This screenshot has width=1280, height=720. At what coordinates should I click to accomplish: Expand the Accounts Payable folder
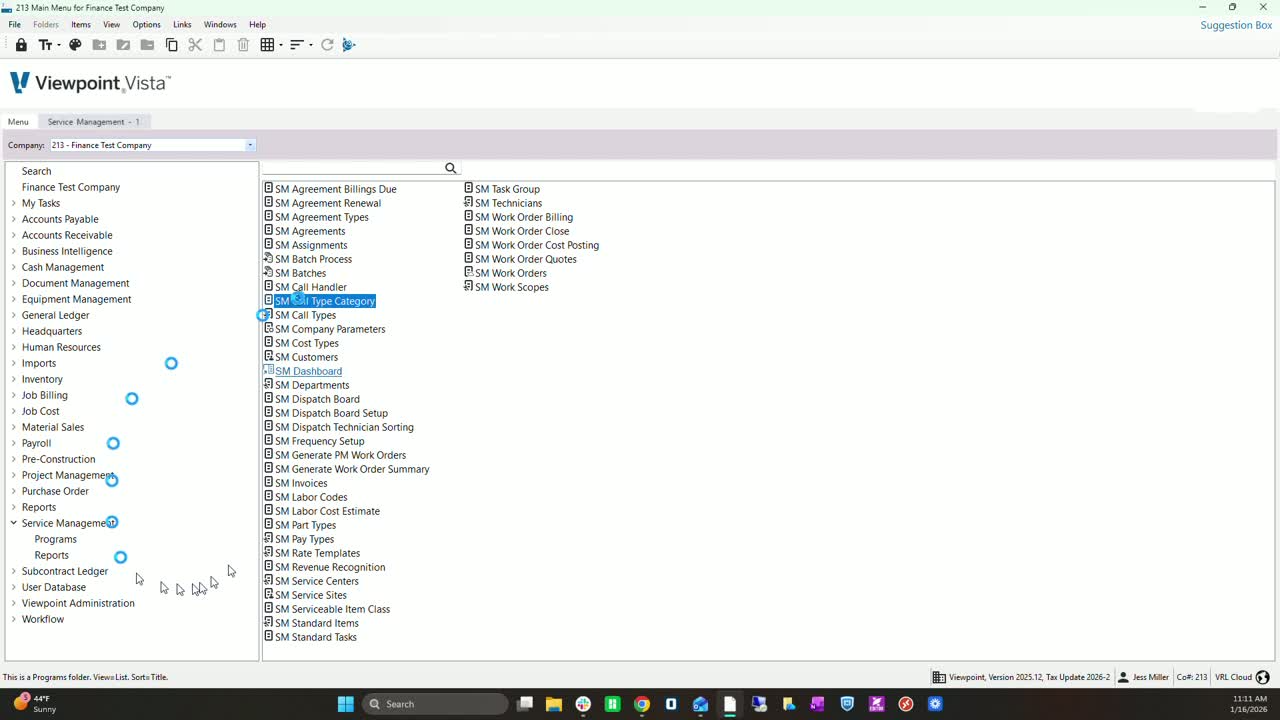tap(13, 219)
